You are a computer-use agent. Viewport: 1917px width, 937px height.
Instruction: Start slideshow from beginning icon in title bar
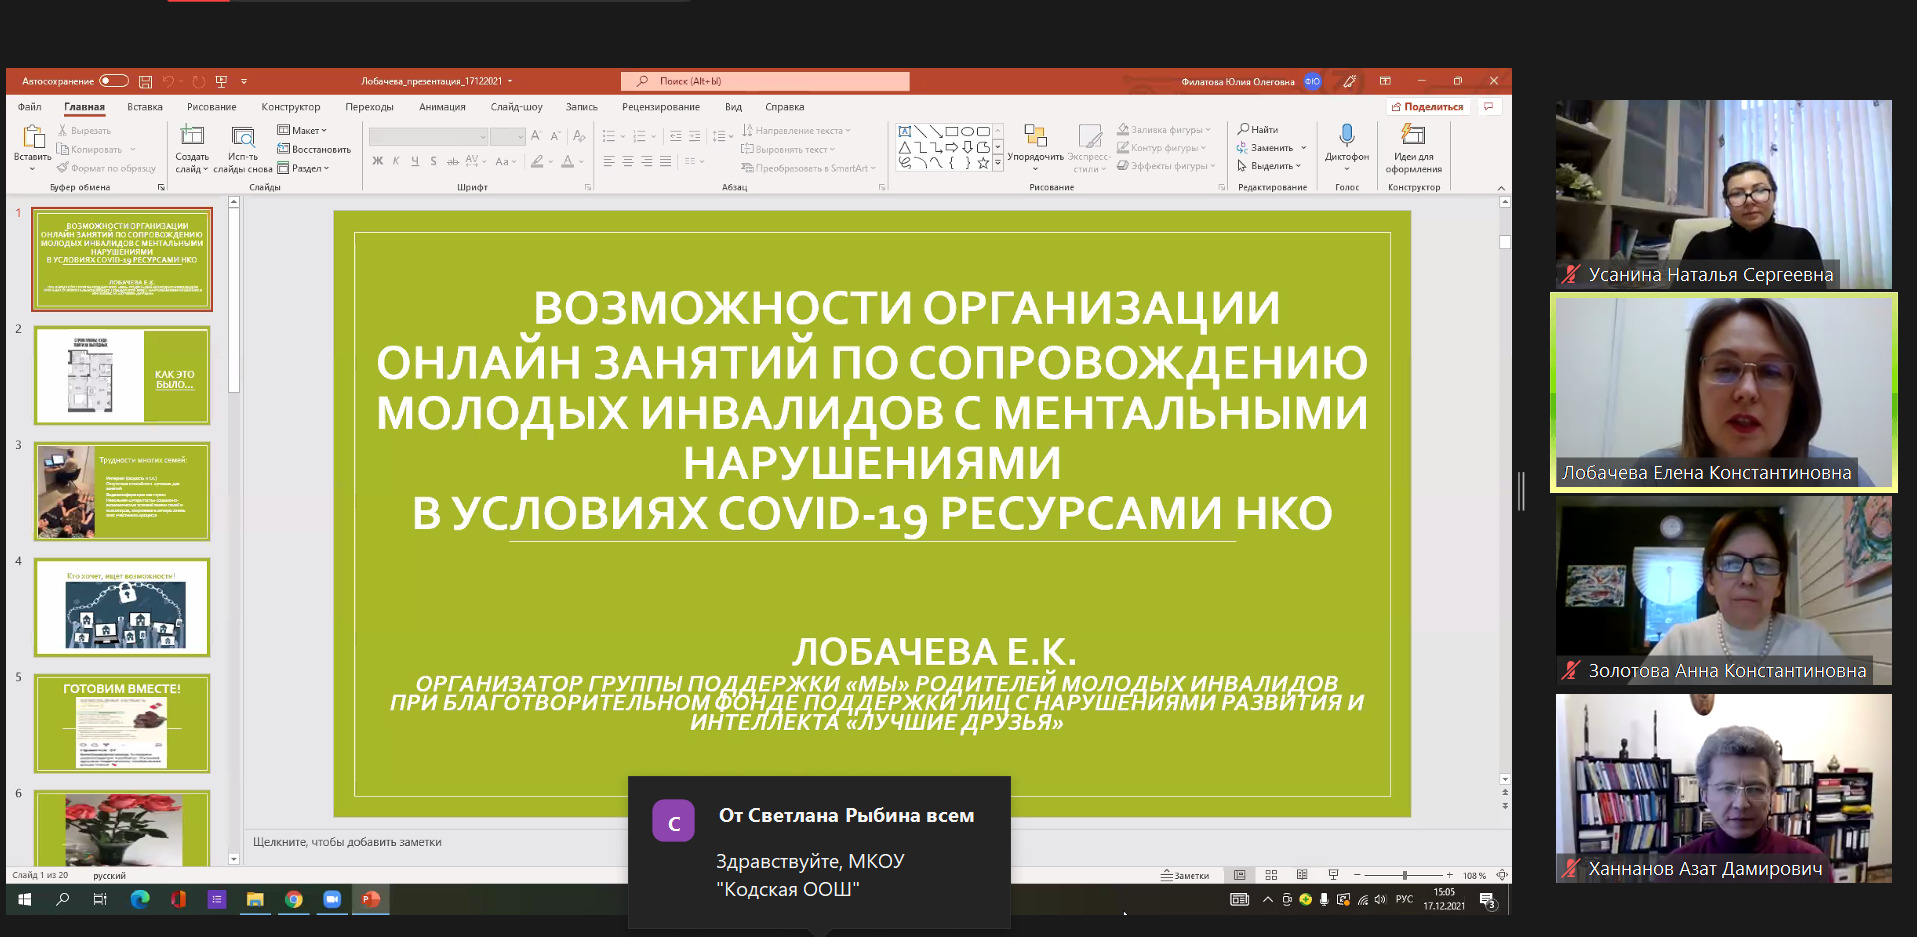coord(221,81)
